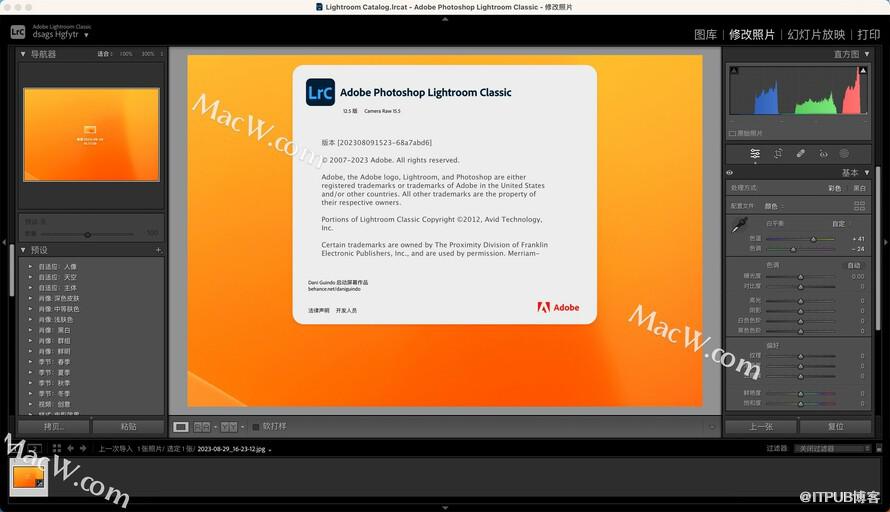This screenshot has width=890, height=512.
Task: Click the 色调 tint slider handle
Action: click(x=793, y=249)
